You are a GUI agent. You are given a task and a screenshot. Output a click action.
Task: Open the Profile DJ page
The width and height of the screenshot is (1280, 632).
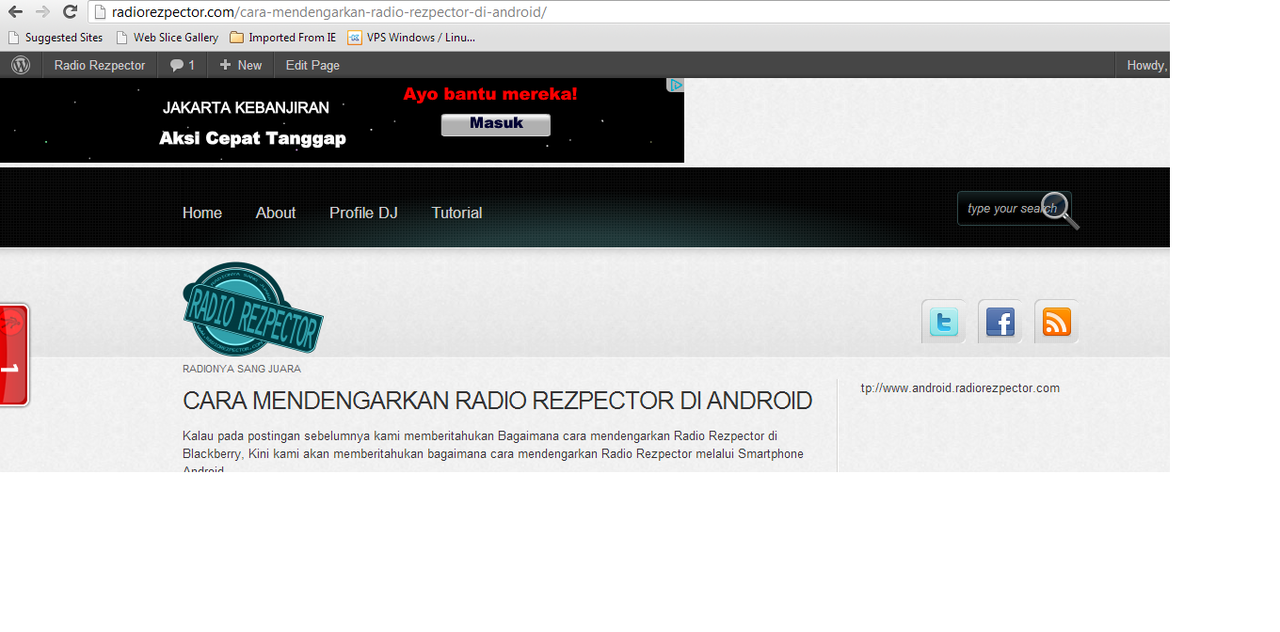tap(363, 213)
